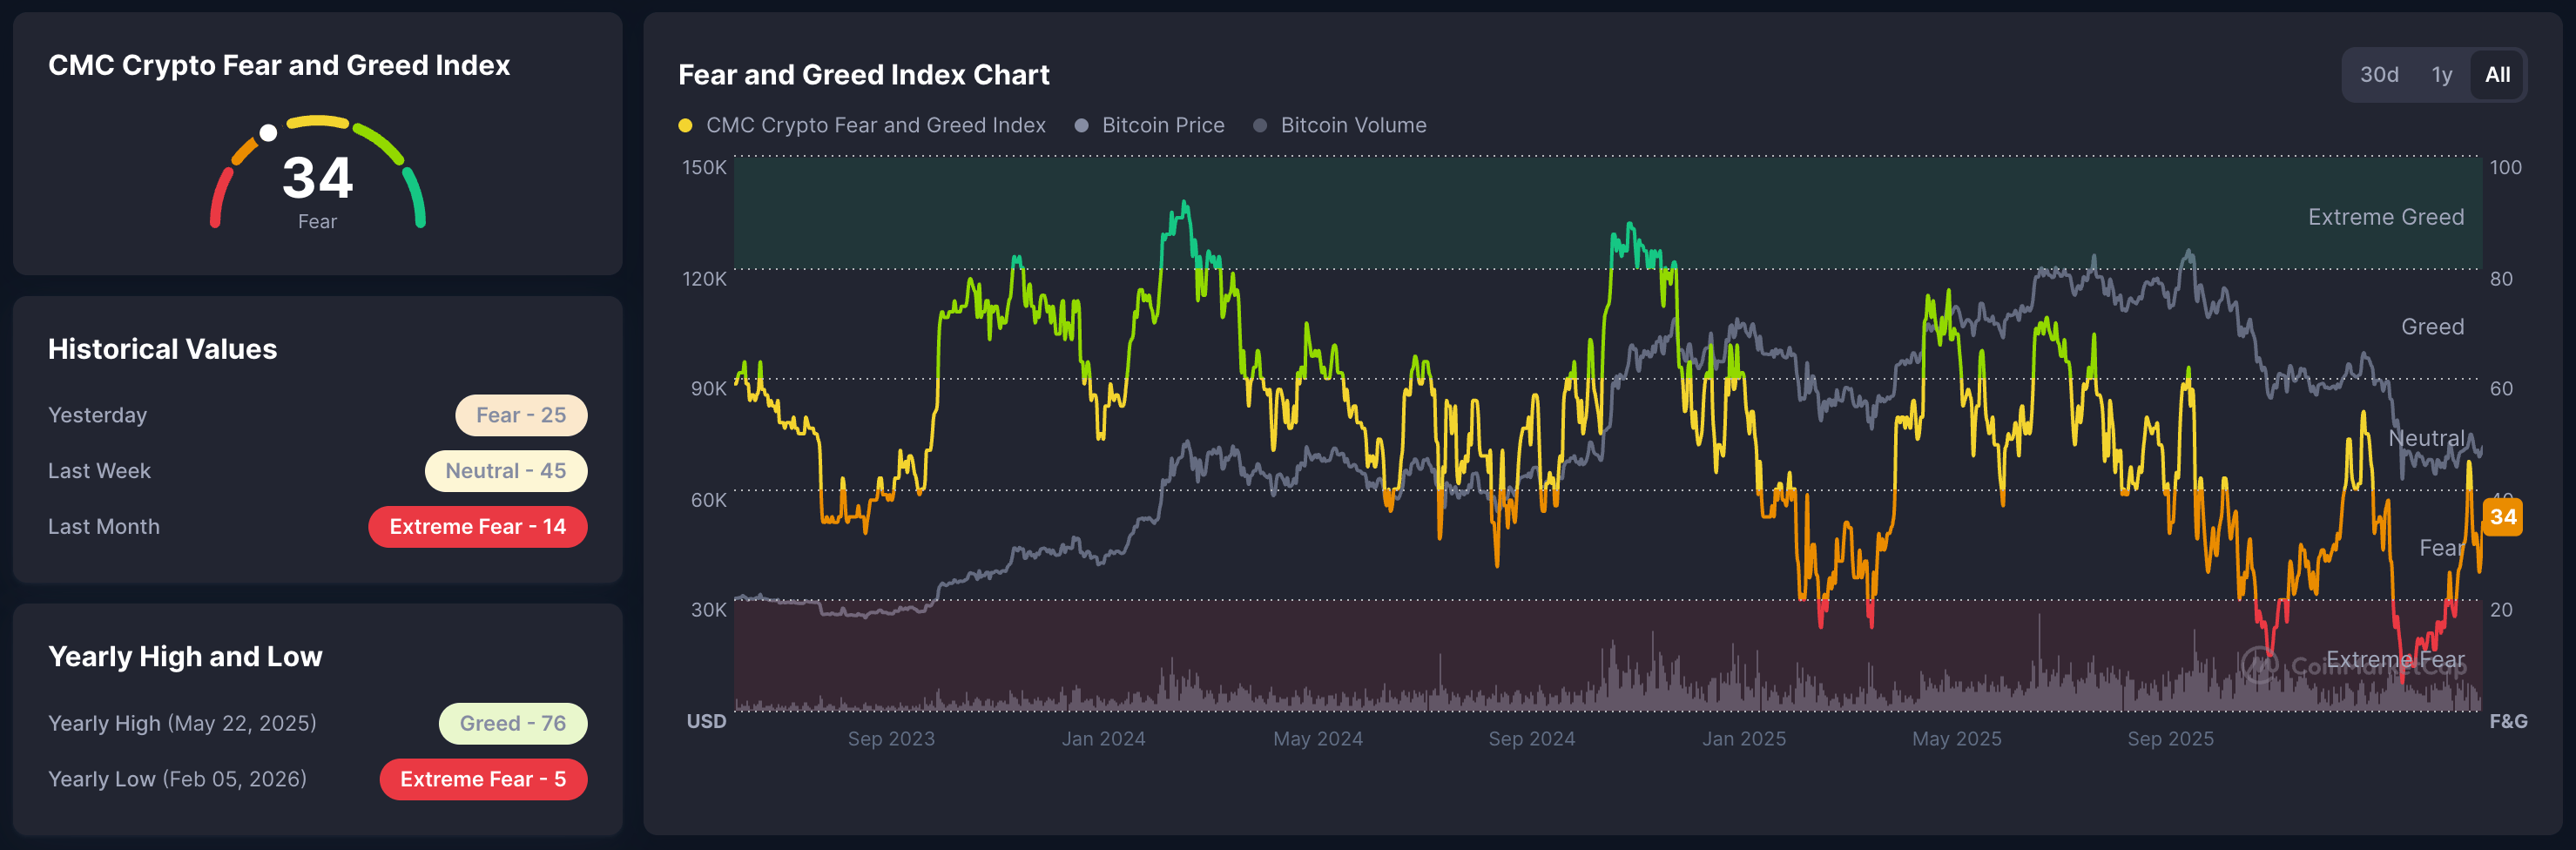Click the 100 index axis label
The height and width of the screenshot is (850, 2576).
[2506, 168]
